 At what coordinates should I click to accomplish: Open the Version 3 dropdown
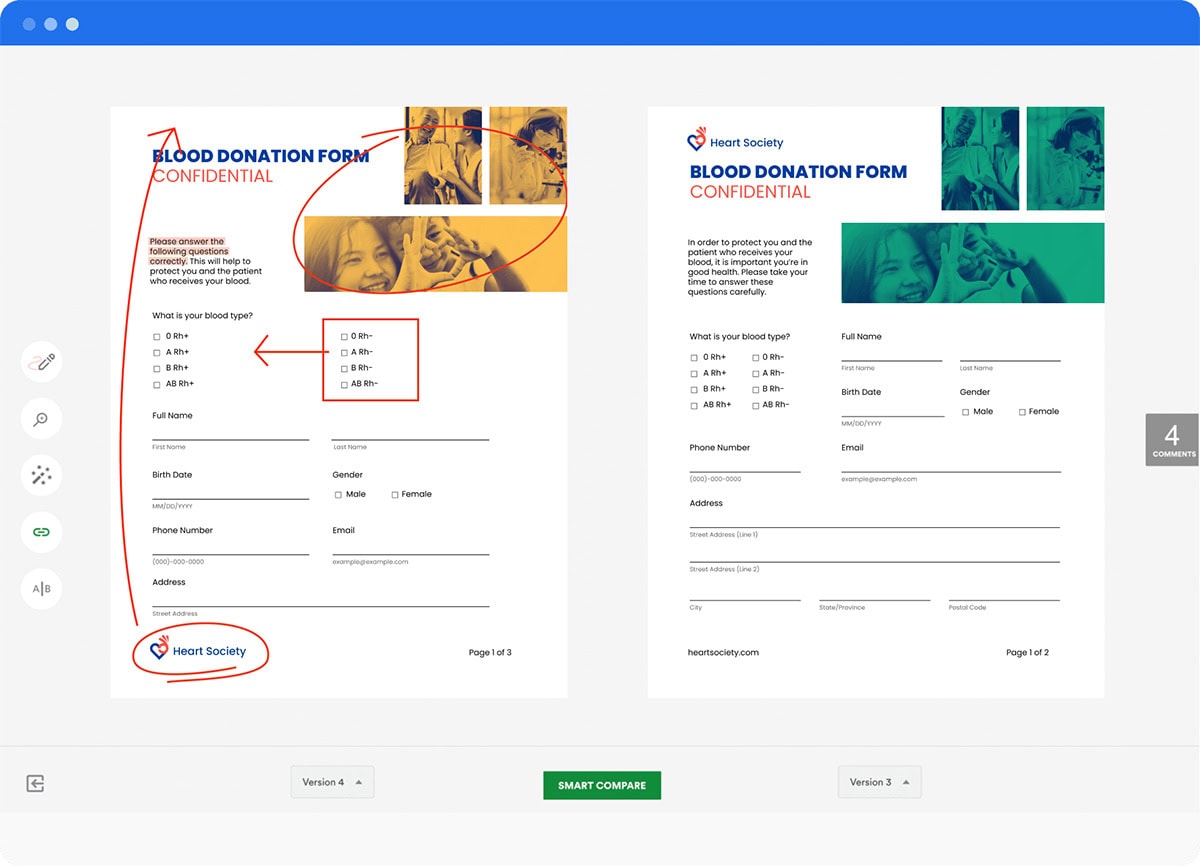tap(879, 782)
